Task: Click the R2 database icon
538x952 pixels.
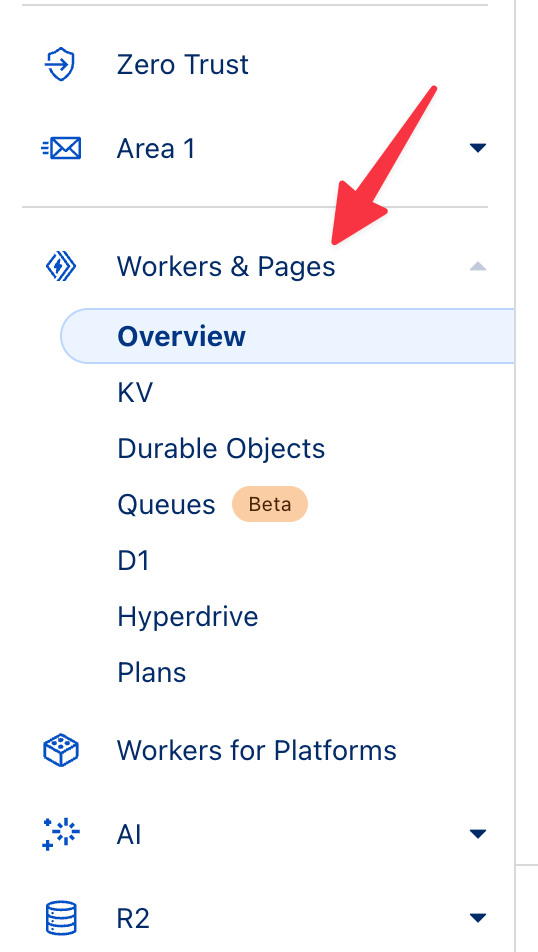Action: [x=61, y=918]
